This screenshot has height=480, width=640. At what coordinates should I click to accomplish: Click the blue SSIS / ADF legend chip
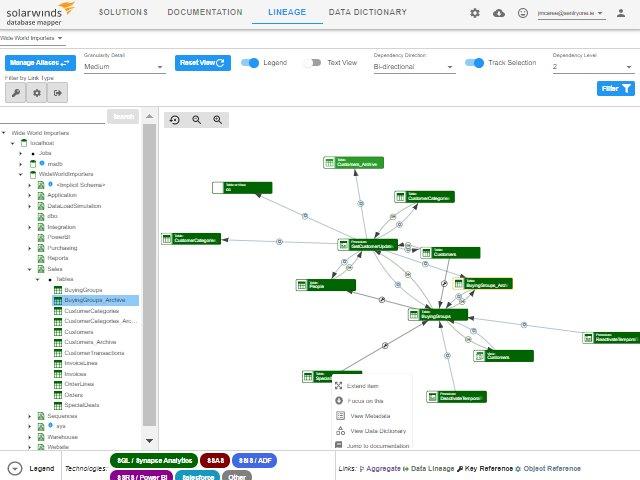[x=255, y=460]
